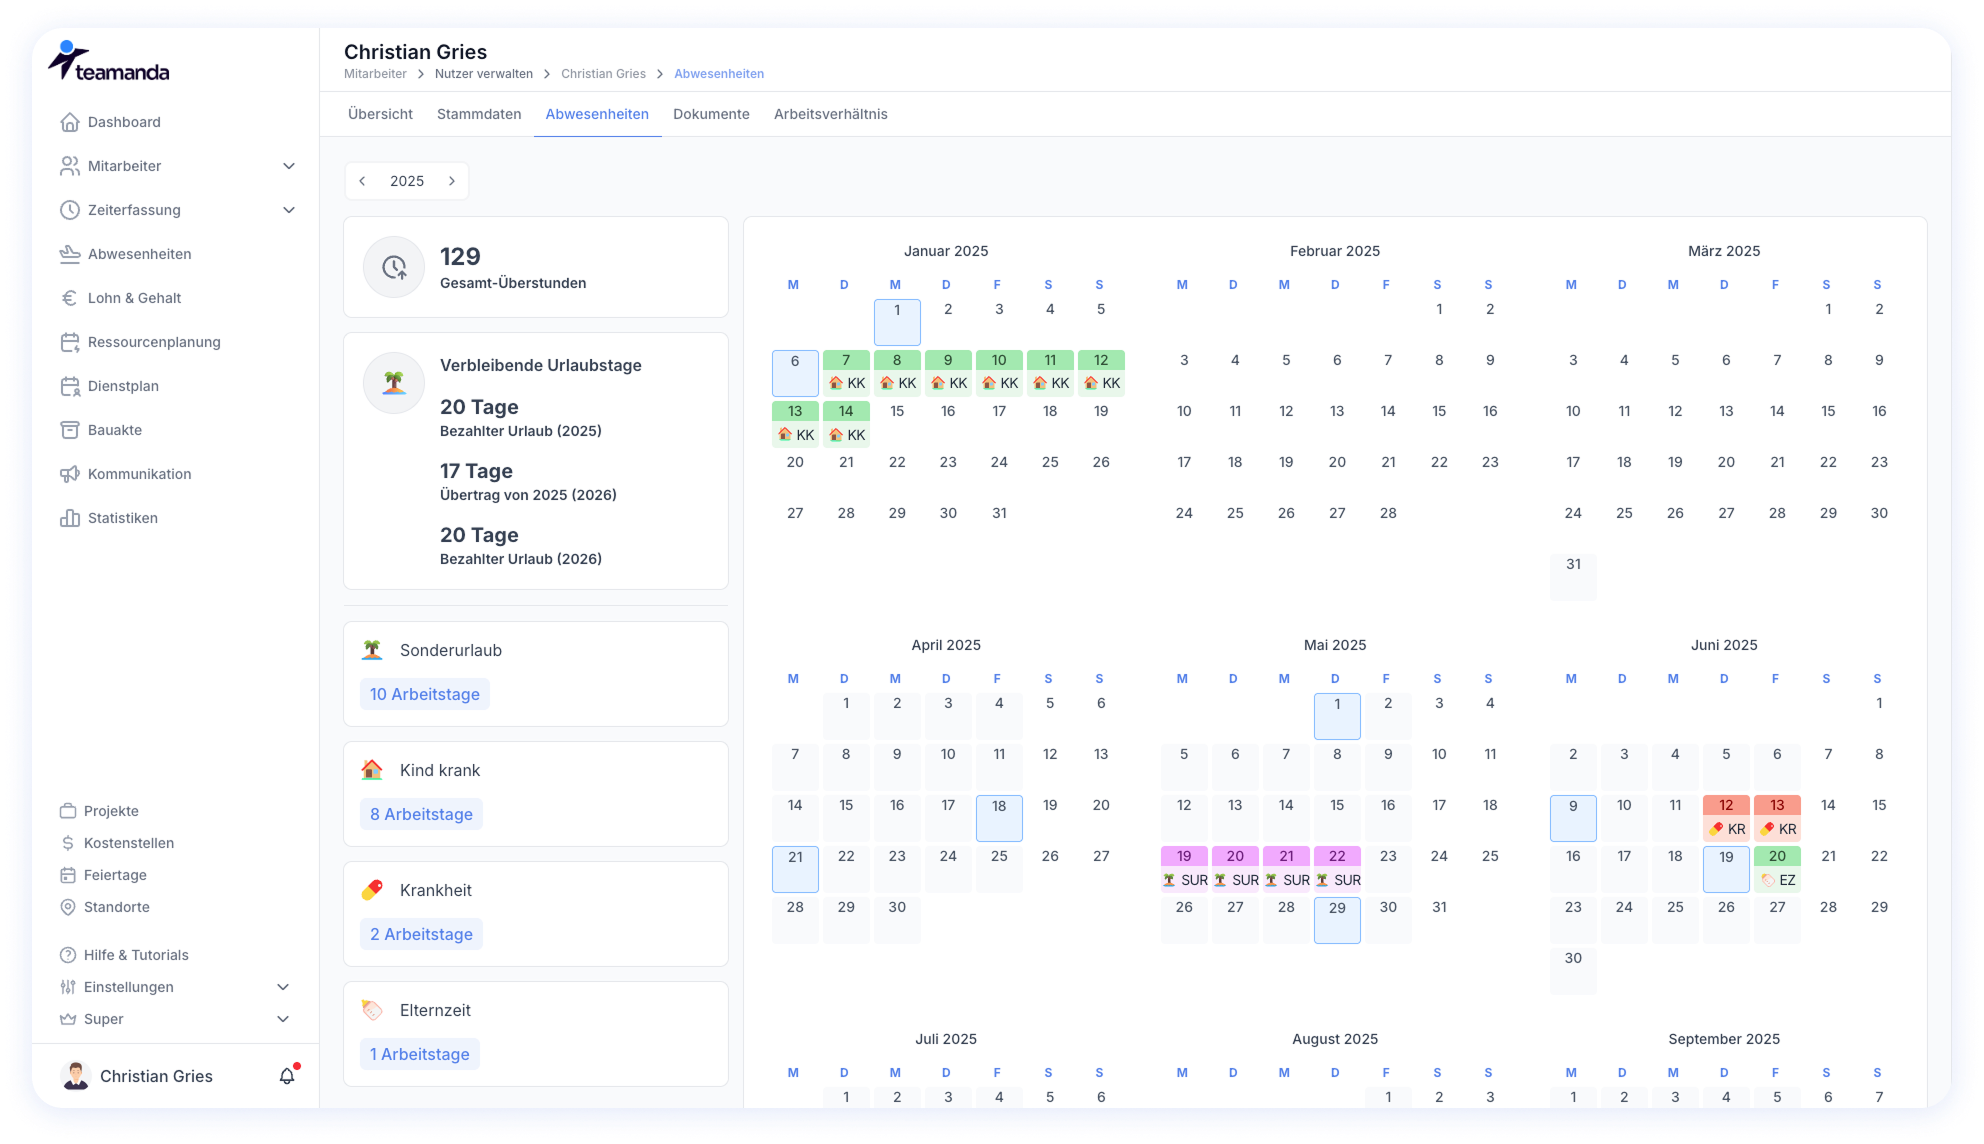Select the red 12 June KR day
This screenshot has width=1984, height=1144.
click(x=1726, y=817)
